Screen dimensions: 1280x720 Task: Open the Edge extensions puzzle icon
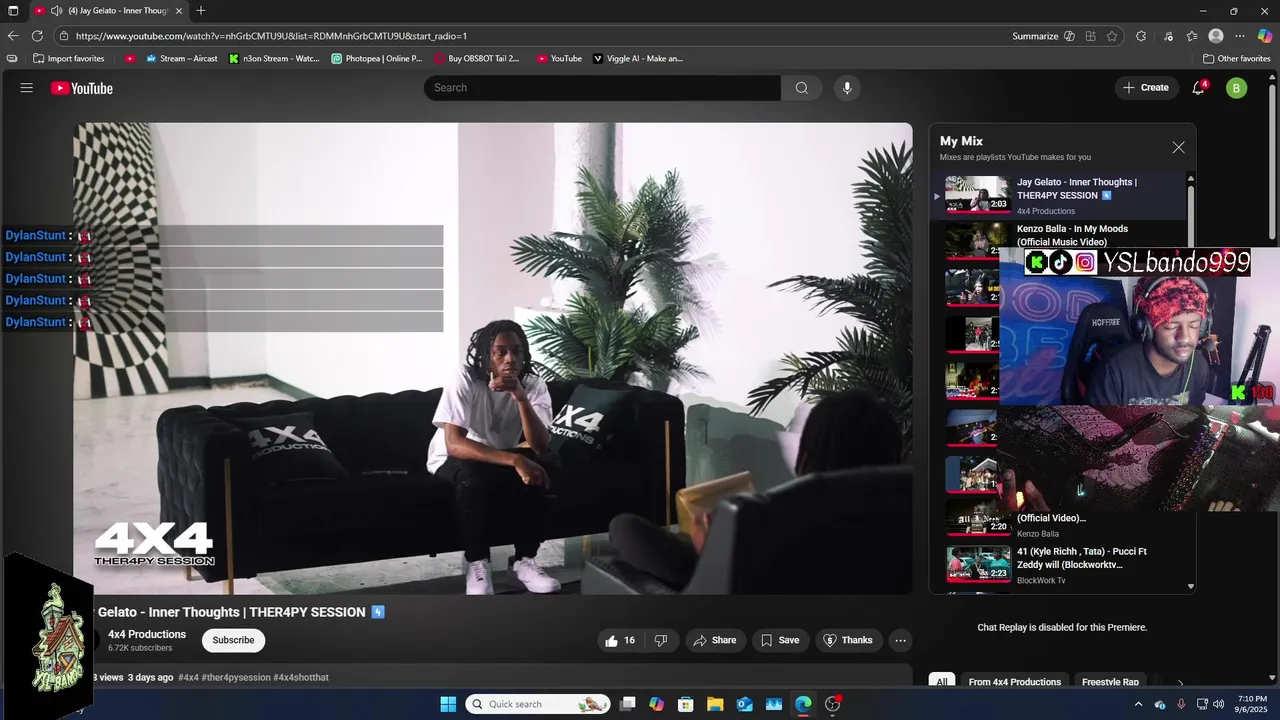coord(1141,36)
